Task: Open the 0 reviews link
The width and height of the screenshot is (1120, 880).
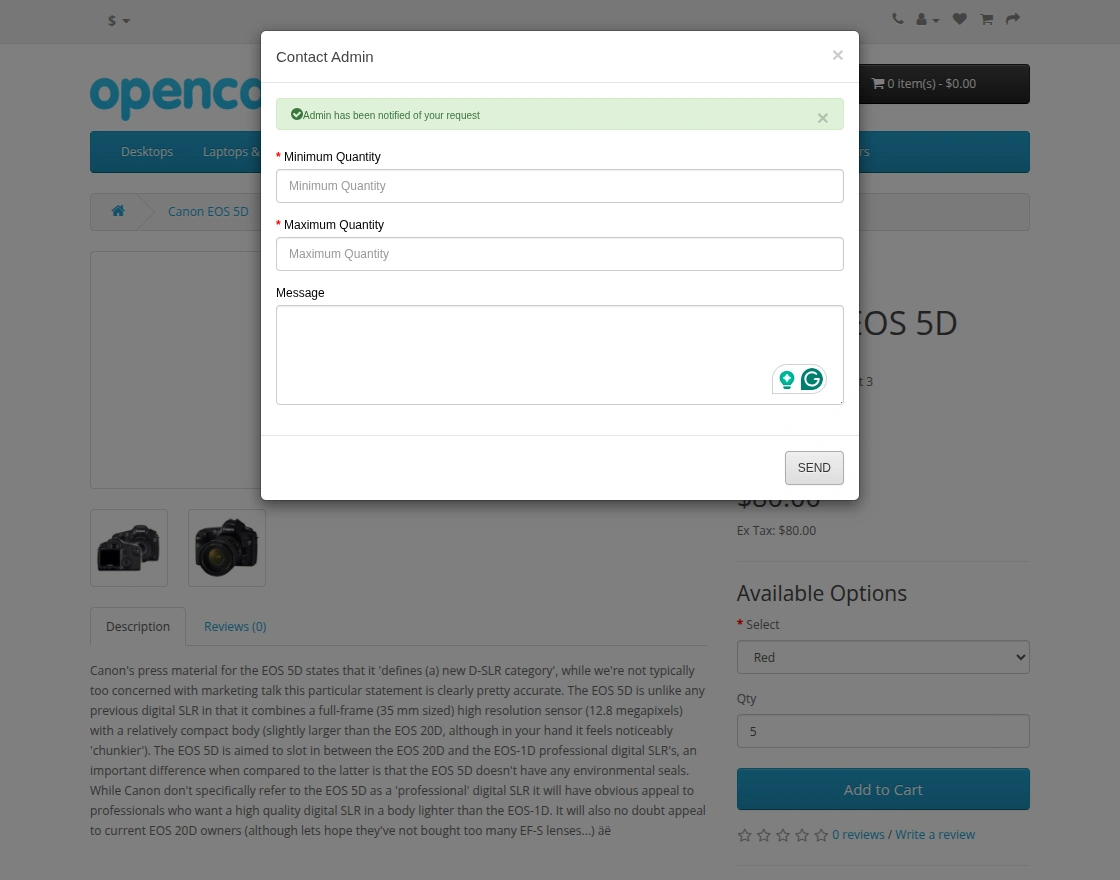Action: pyautogui.click(x=858, y=834)
